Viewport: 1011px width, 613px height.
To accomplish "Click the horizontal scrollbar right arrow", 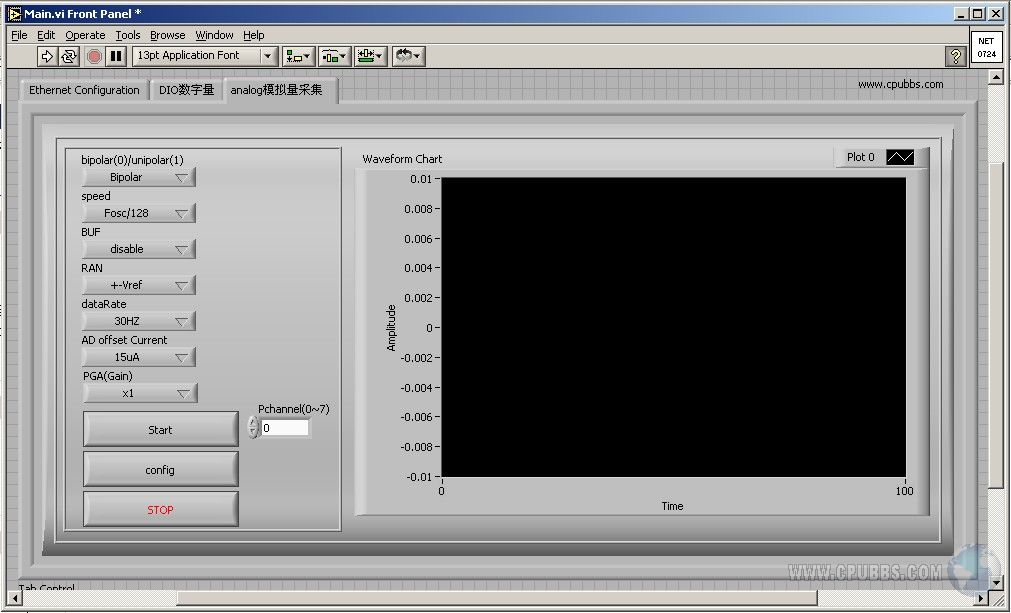I will (x=981, y=598).
